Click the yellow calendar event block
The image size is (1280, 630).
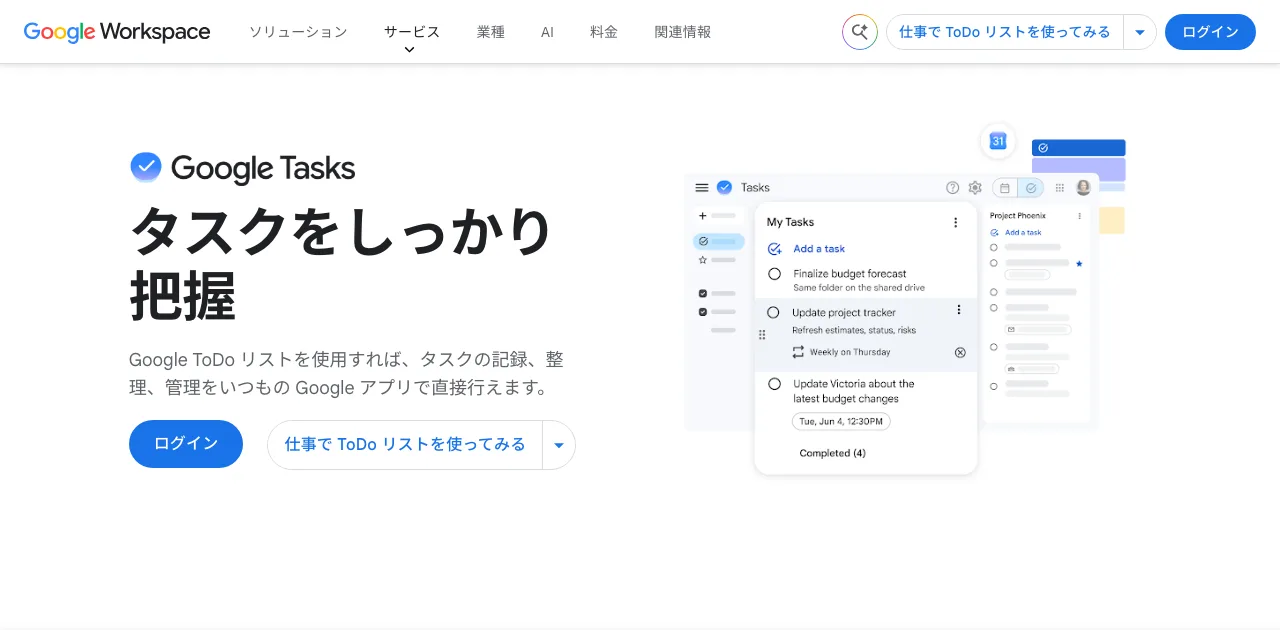1111,220
